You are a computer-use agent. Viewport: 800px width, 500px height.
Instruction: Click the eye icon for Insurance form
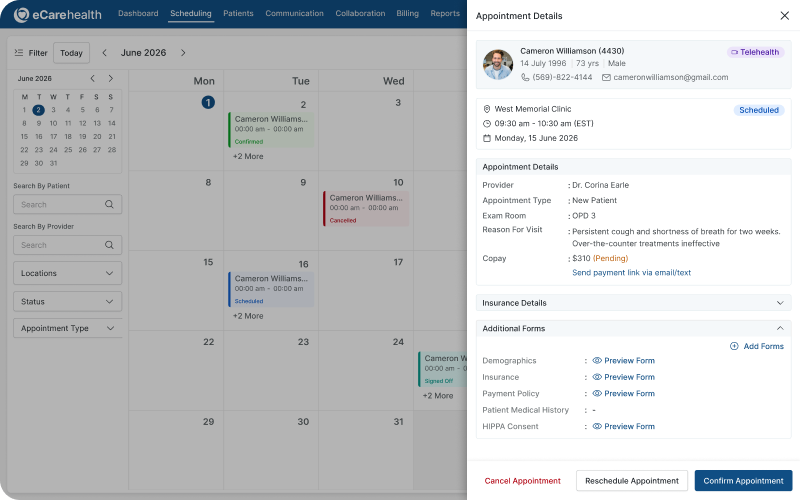pos(597,377)
